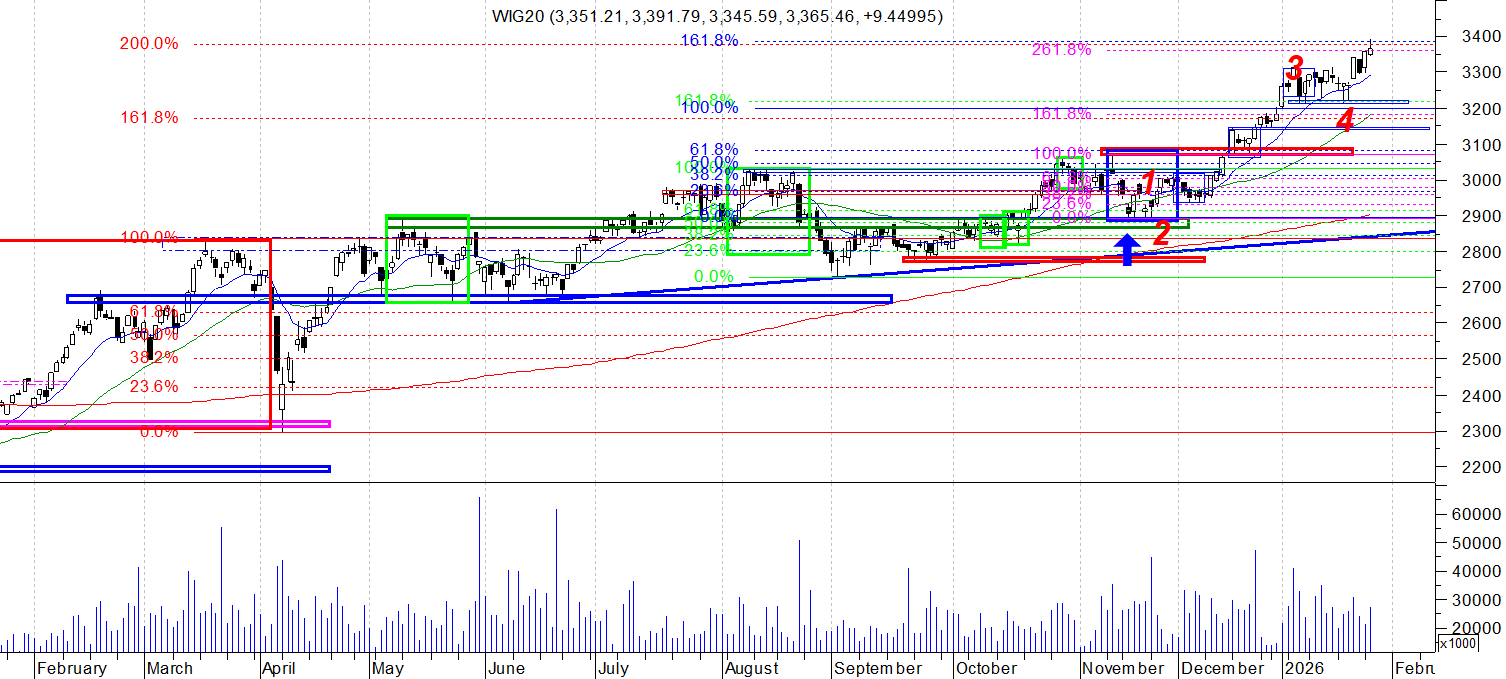This screenshot has width=1506, height=679.
Task: Click the red 23.6% retracement label
Action: point(153,387)
